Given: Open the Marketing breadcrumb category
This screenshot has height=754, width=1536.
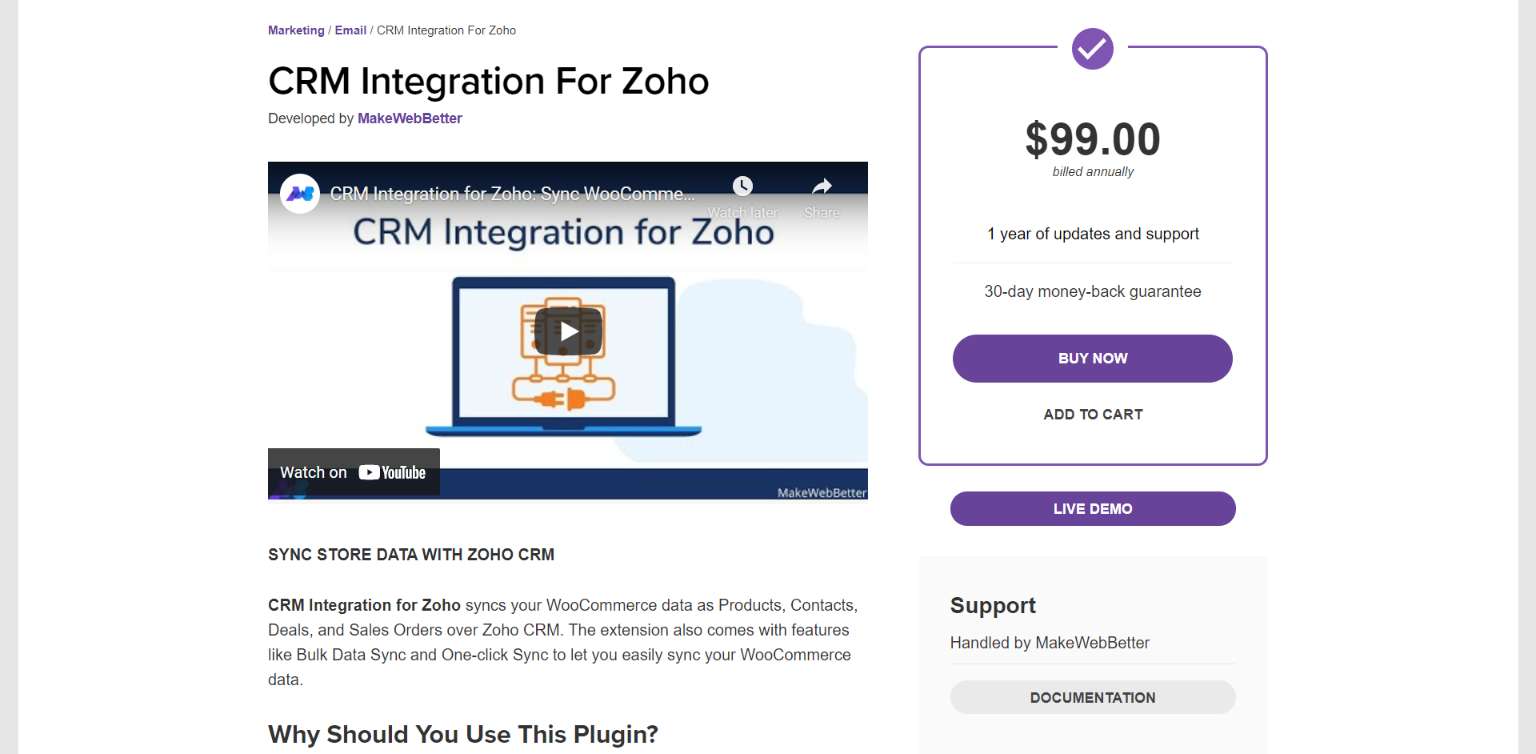Looking at the screenshot, I should tap(295, 30).
